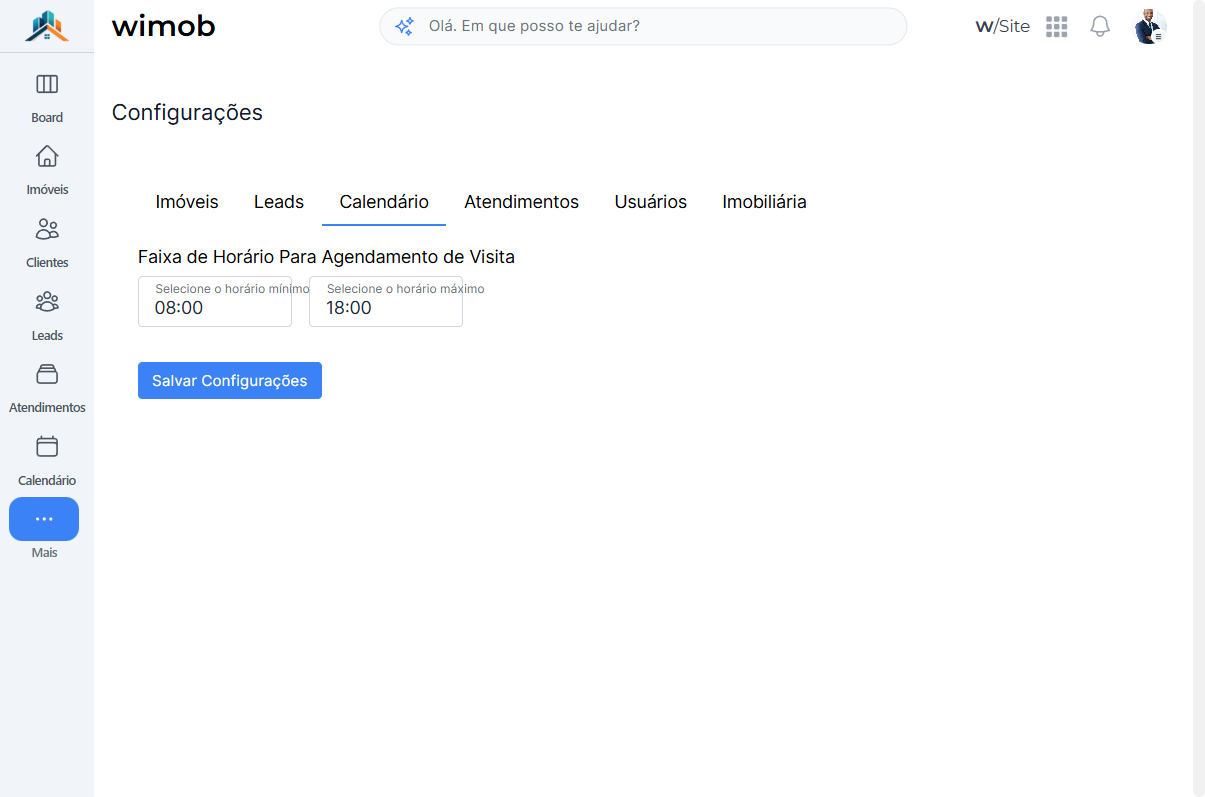The height and width of the screenshot is (797, 1205).
Task: Open the minimum time selector 08:00
Action: pyautogui.click(x=215, y=301)
